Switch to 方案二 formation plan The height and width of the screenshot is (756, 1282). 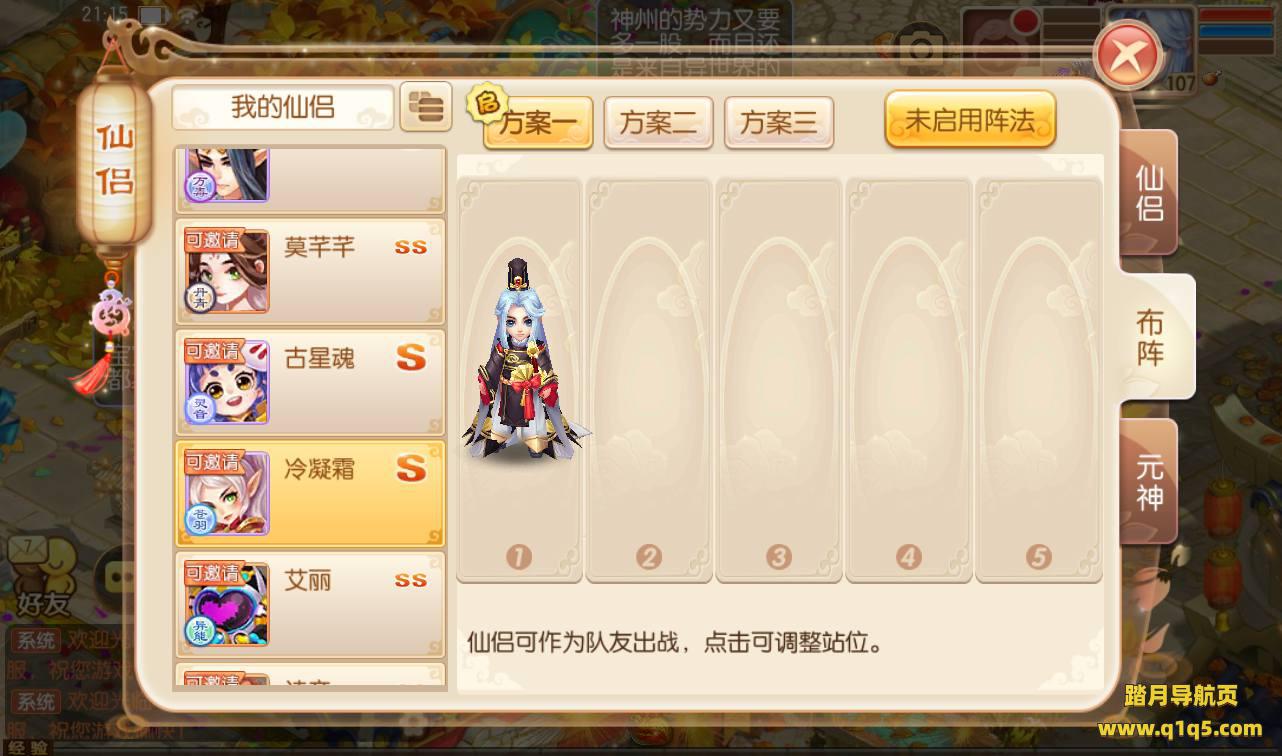(x=658, y=122)
